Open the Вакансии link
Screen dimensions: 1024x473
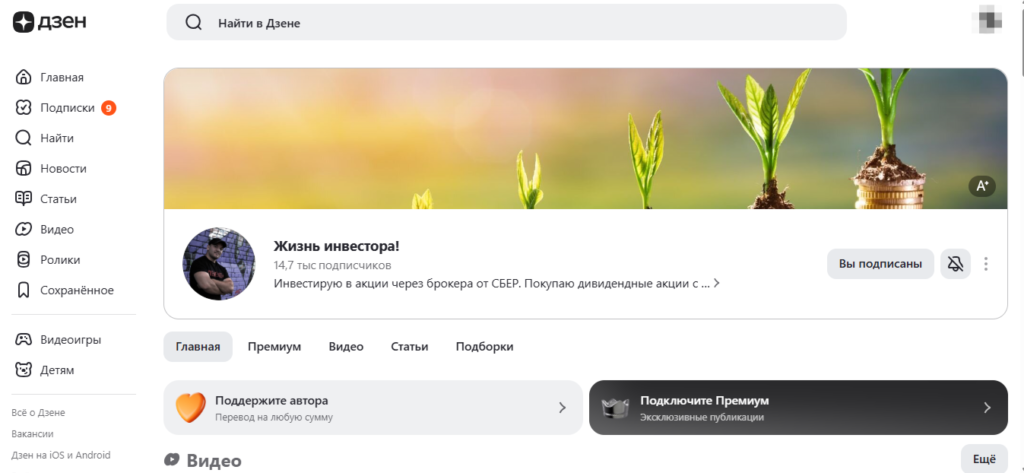coord(33,433)
